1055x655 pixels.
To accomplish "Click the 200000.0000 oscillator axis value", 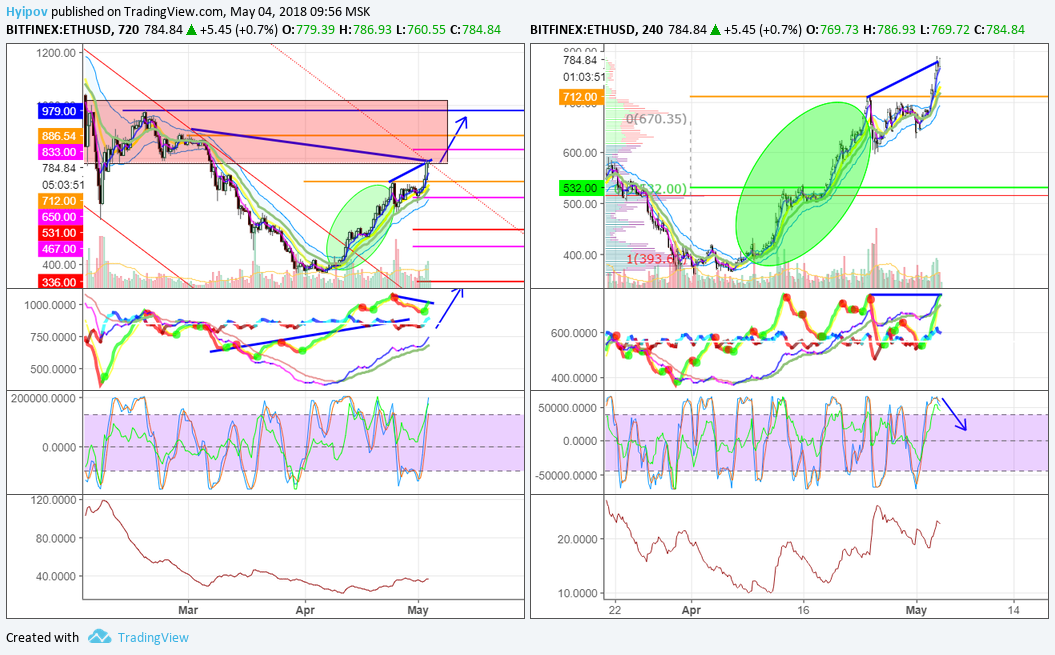I will (44, 398).
